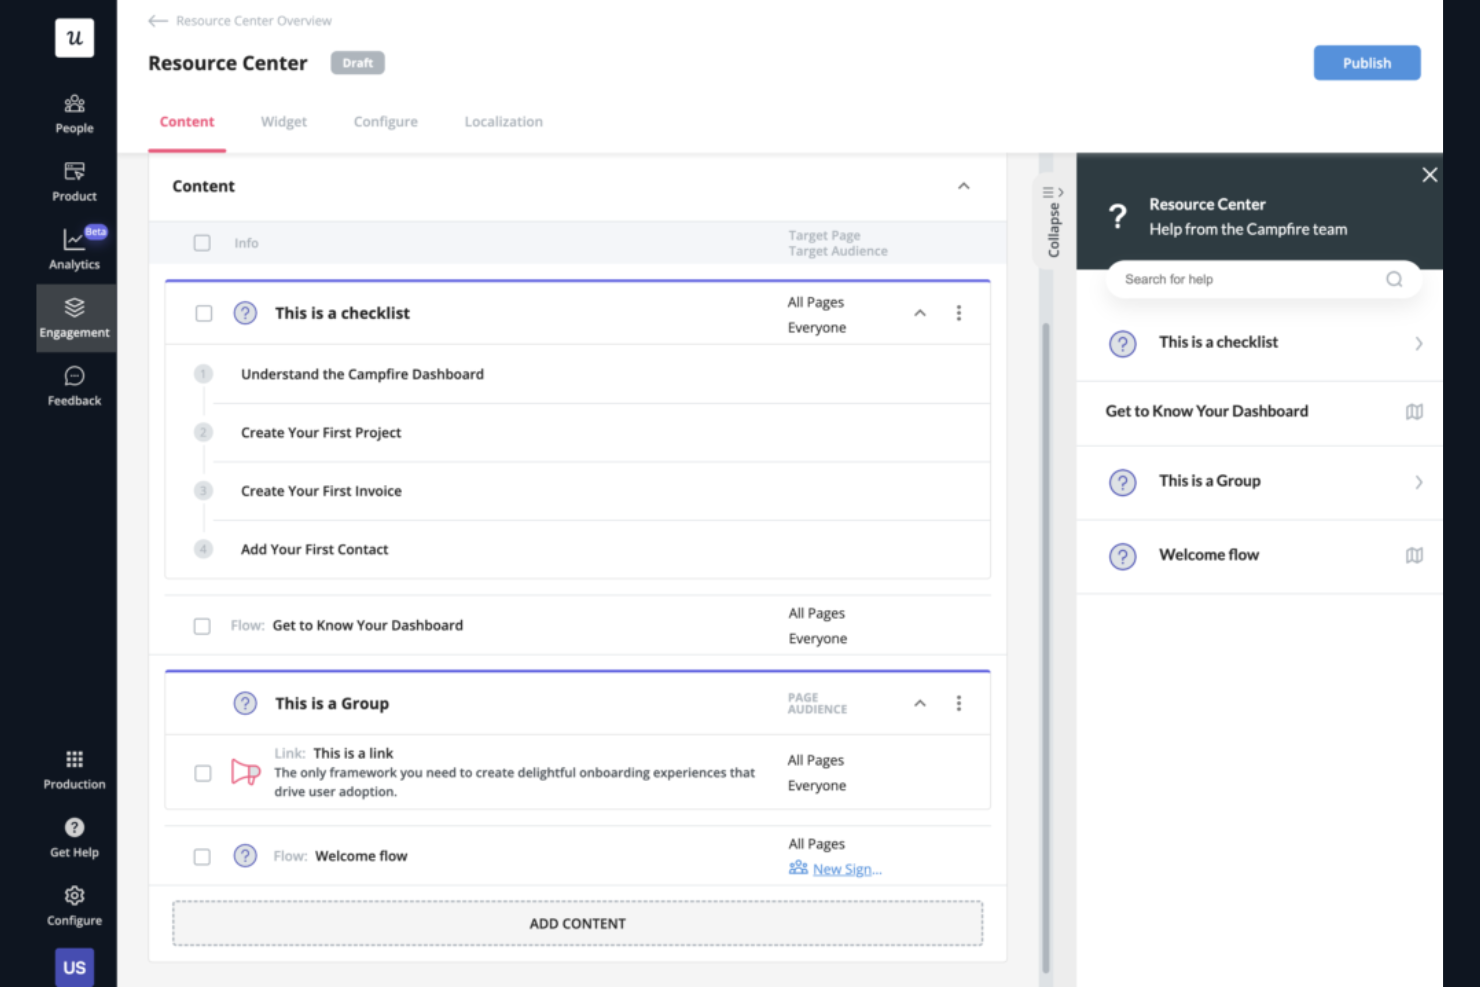The width and height of the screenshot is (1480, 987).
Task: Click the content list vertical scrollbar
Action: tap(1046, 646)
